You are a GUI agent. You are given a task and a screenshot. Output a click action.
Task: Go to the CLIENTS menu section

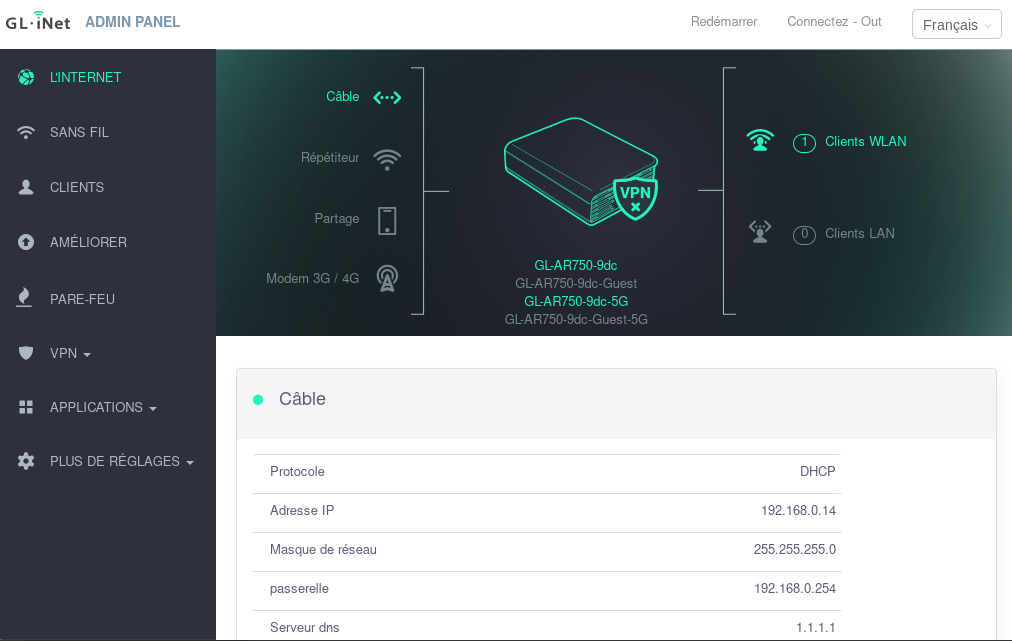pos(77,187)
